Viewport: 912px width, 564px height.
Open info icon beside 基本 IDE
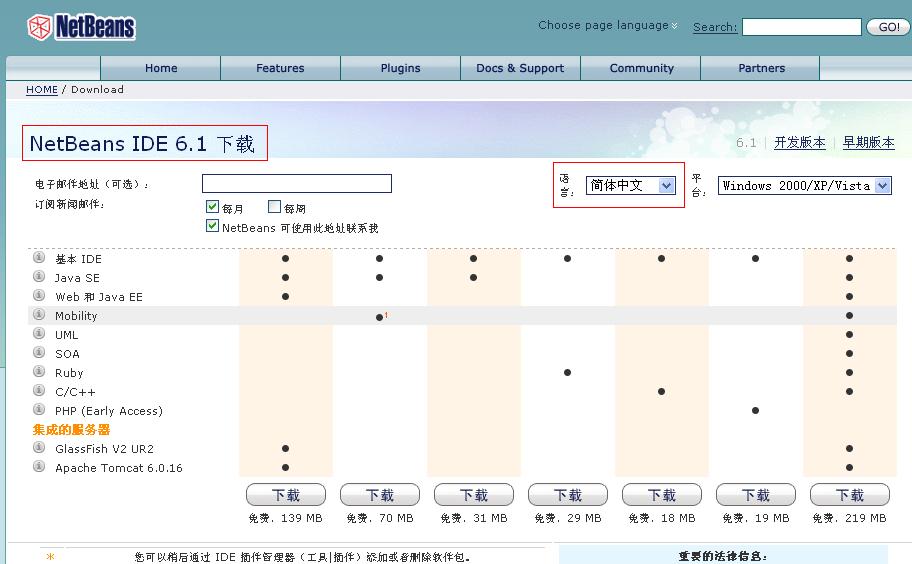point(39,257)
